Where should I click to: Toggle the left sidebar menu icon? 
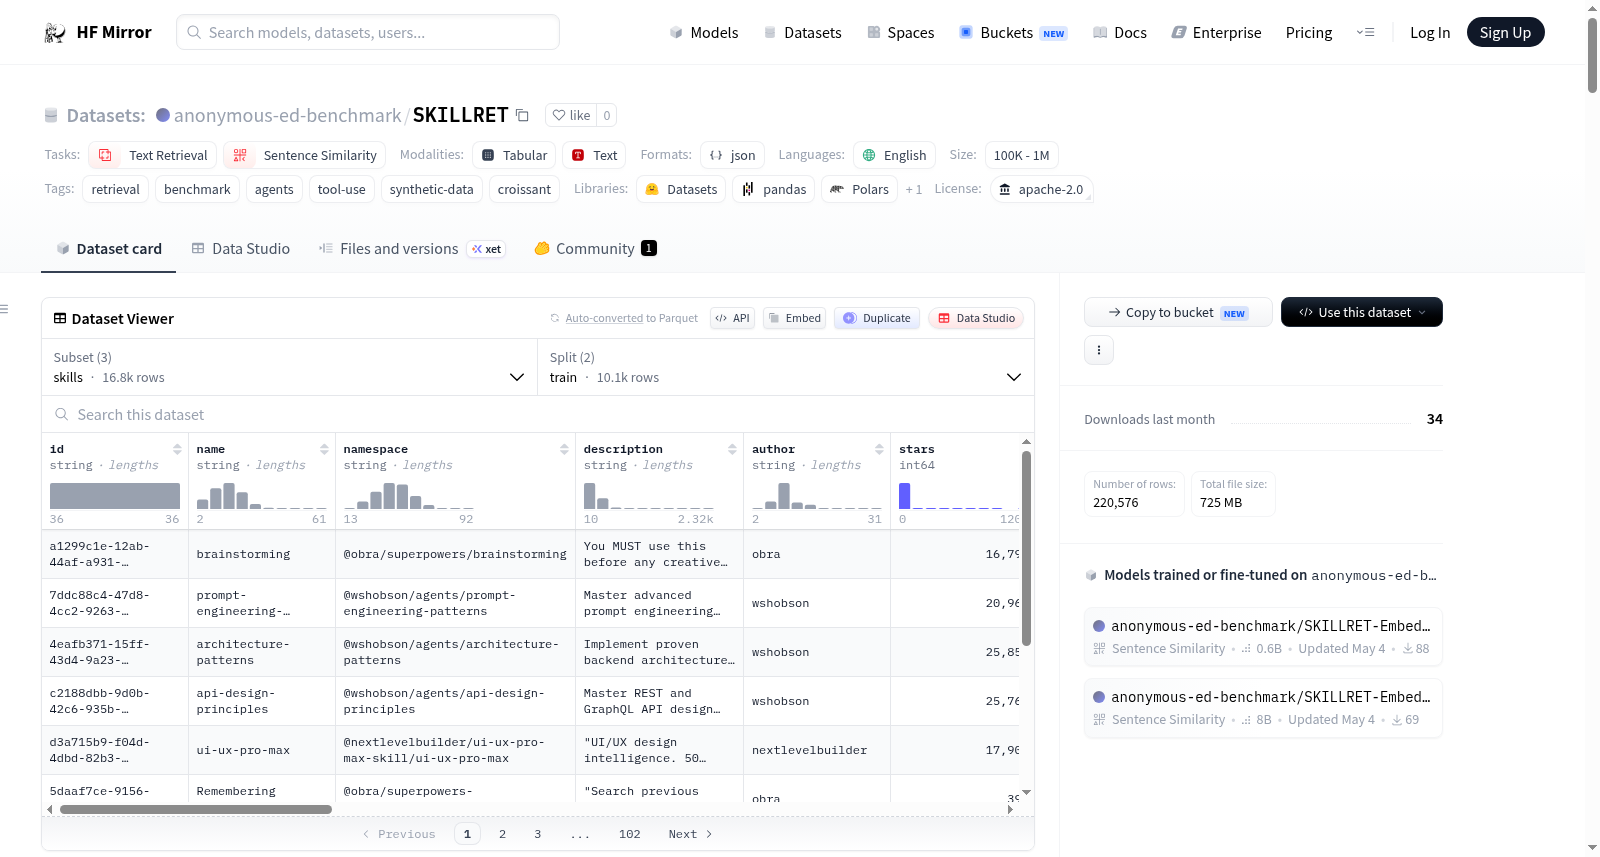[x=5, y=309]
